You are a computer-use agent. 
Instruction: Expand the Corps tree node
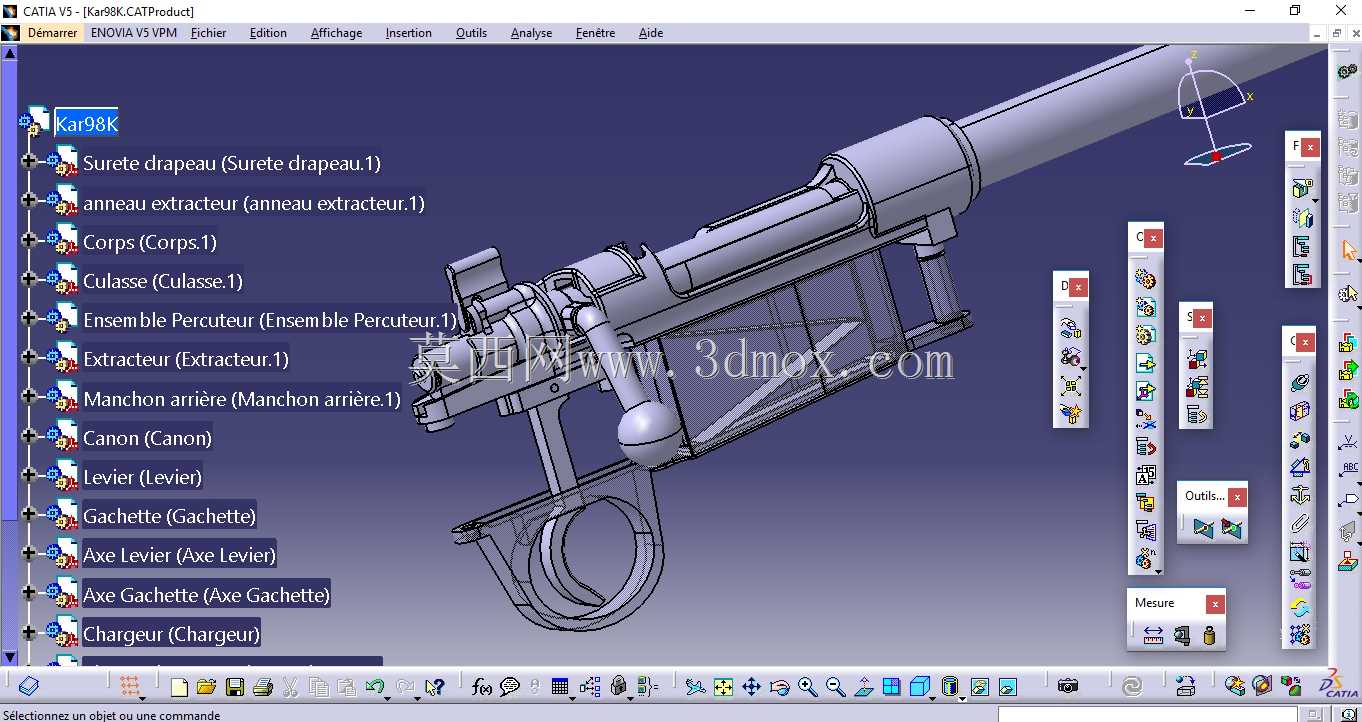click(x=29, y=240)
